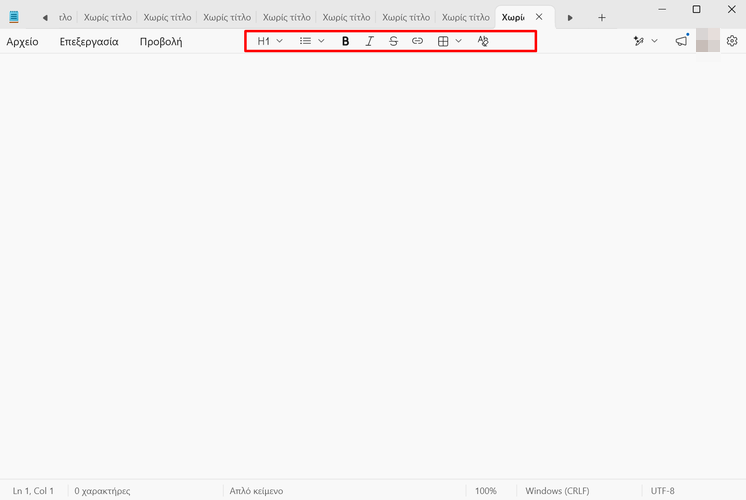Image resolution: width=746 pixels, height=500 pixels.
Task: Toggle italic formatting
Action: point(369,41)
